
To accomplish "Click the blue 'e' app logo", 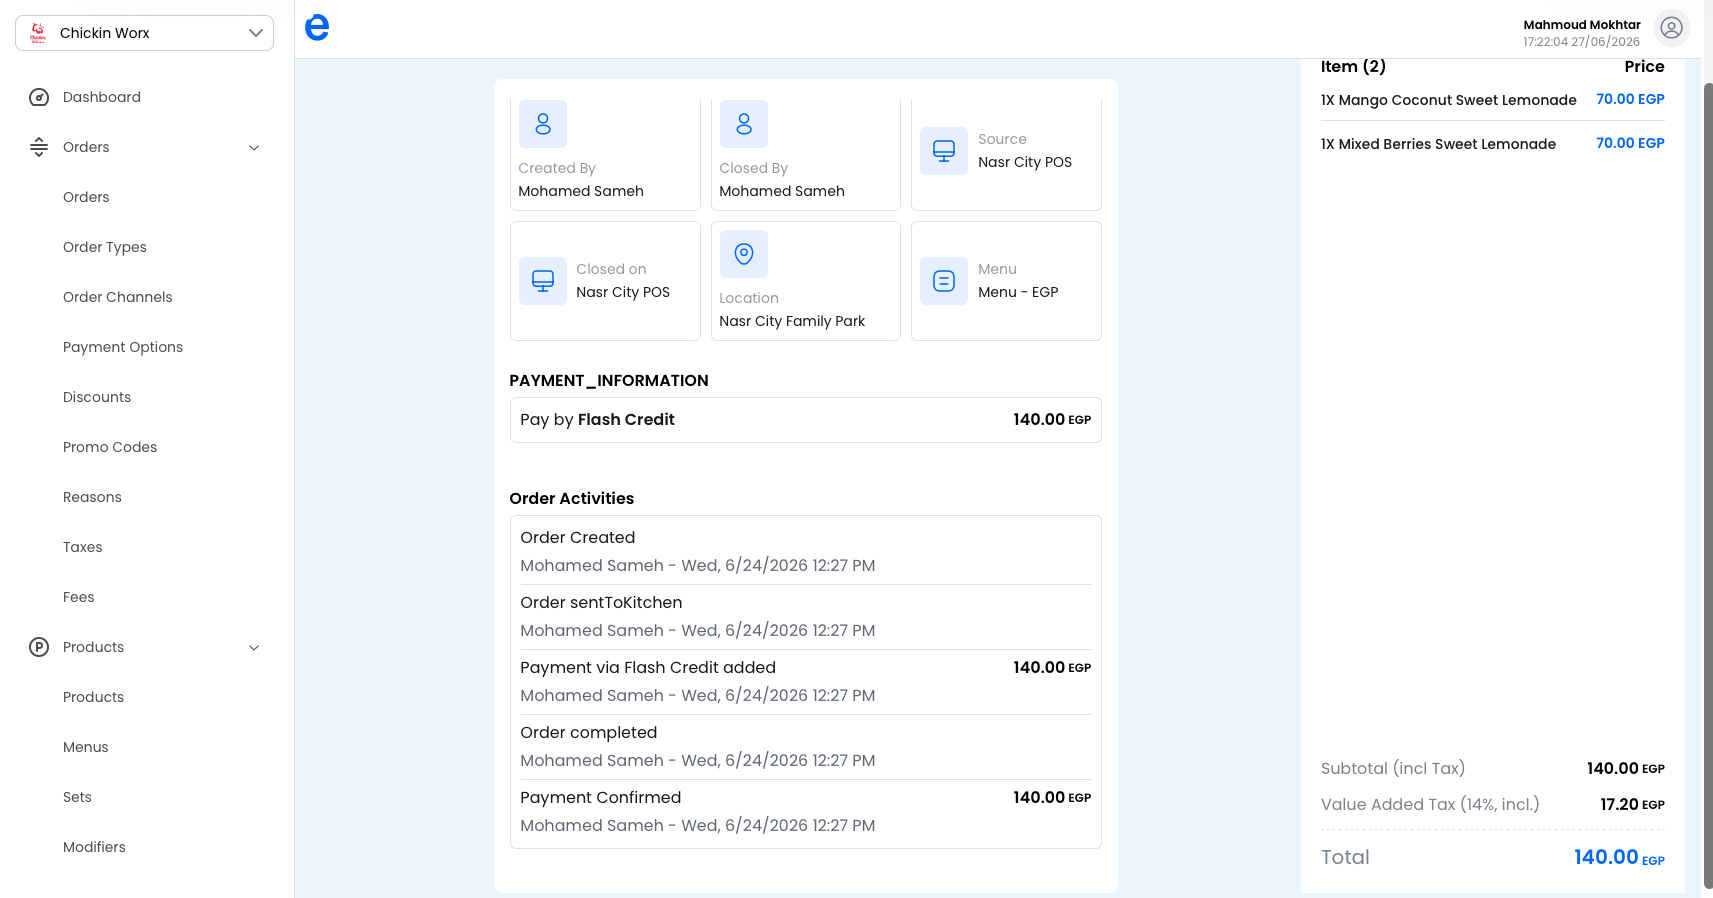I will (317, 28).
